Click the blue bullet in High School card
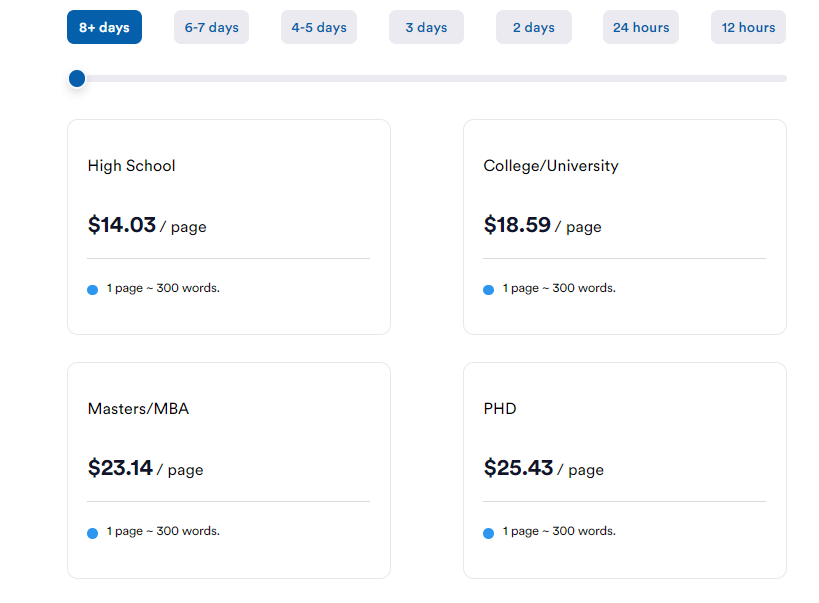Screen dimensions: 819x603 92,290
